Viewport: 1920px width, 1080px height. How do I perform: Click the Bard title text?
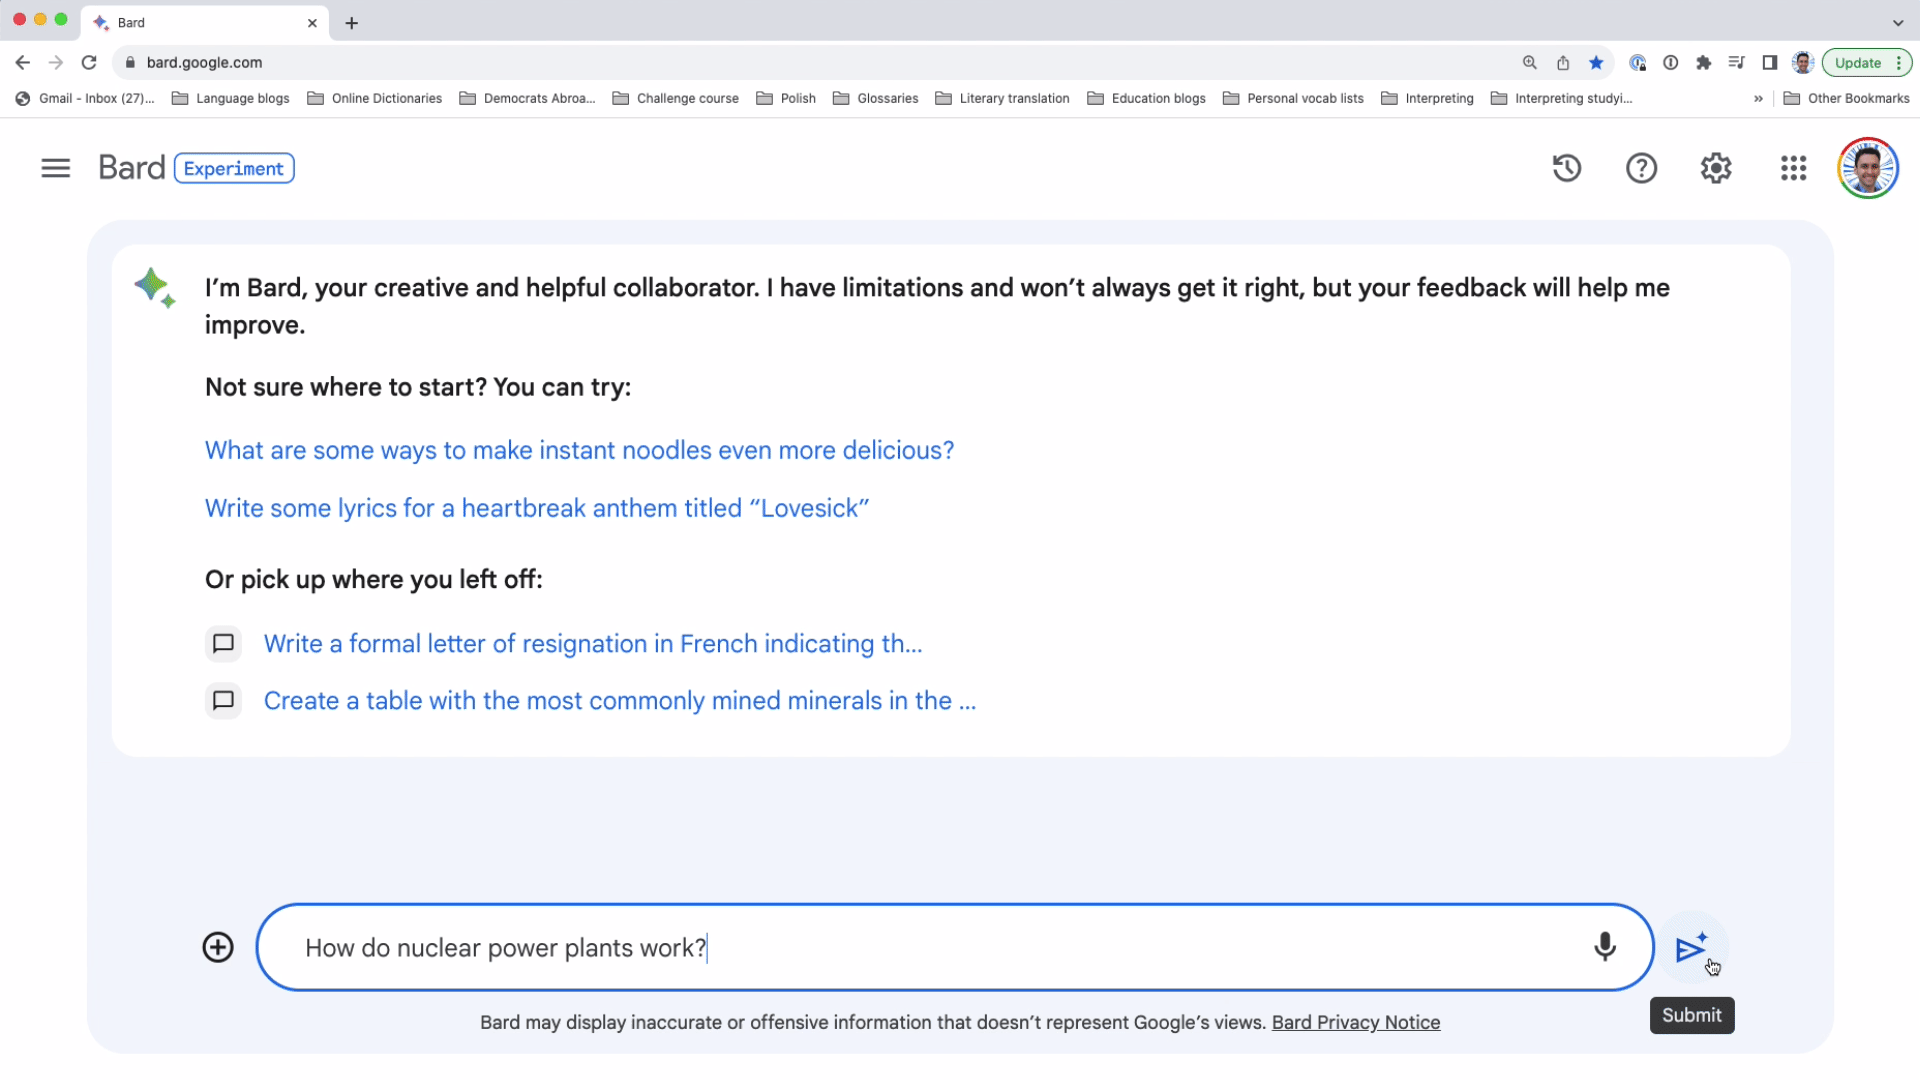click(131, 168)
